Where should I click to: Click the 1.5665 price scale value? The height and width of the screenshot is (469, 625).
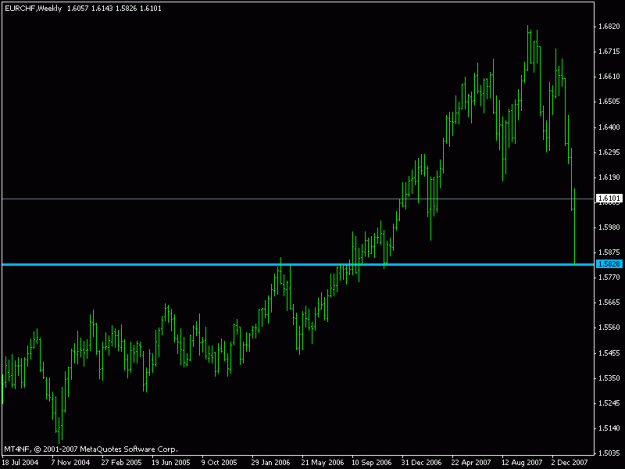pyautogui.click(x=609, y=302)
